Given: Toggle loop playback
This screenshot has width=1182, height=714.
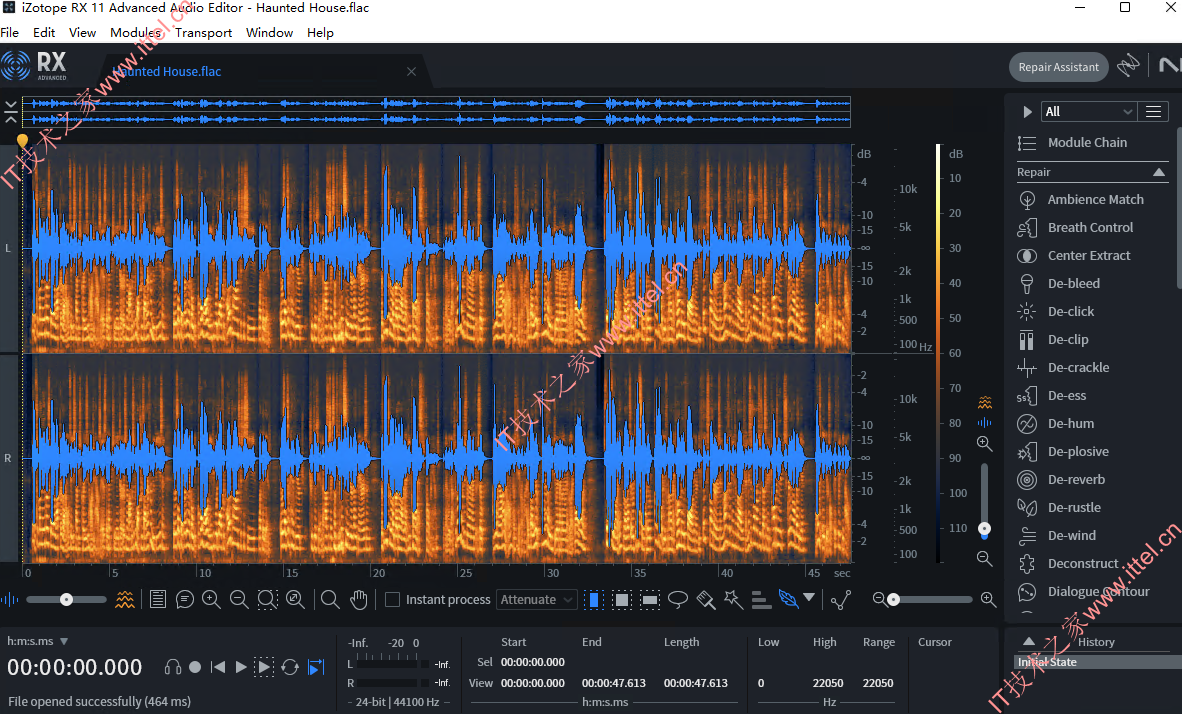Looking at the screenshot, I should [290, 667].
